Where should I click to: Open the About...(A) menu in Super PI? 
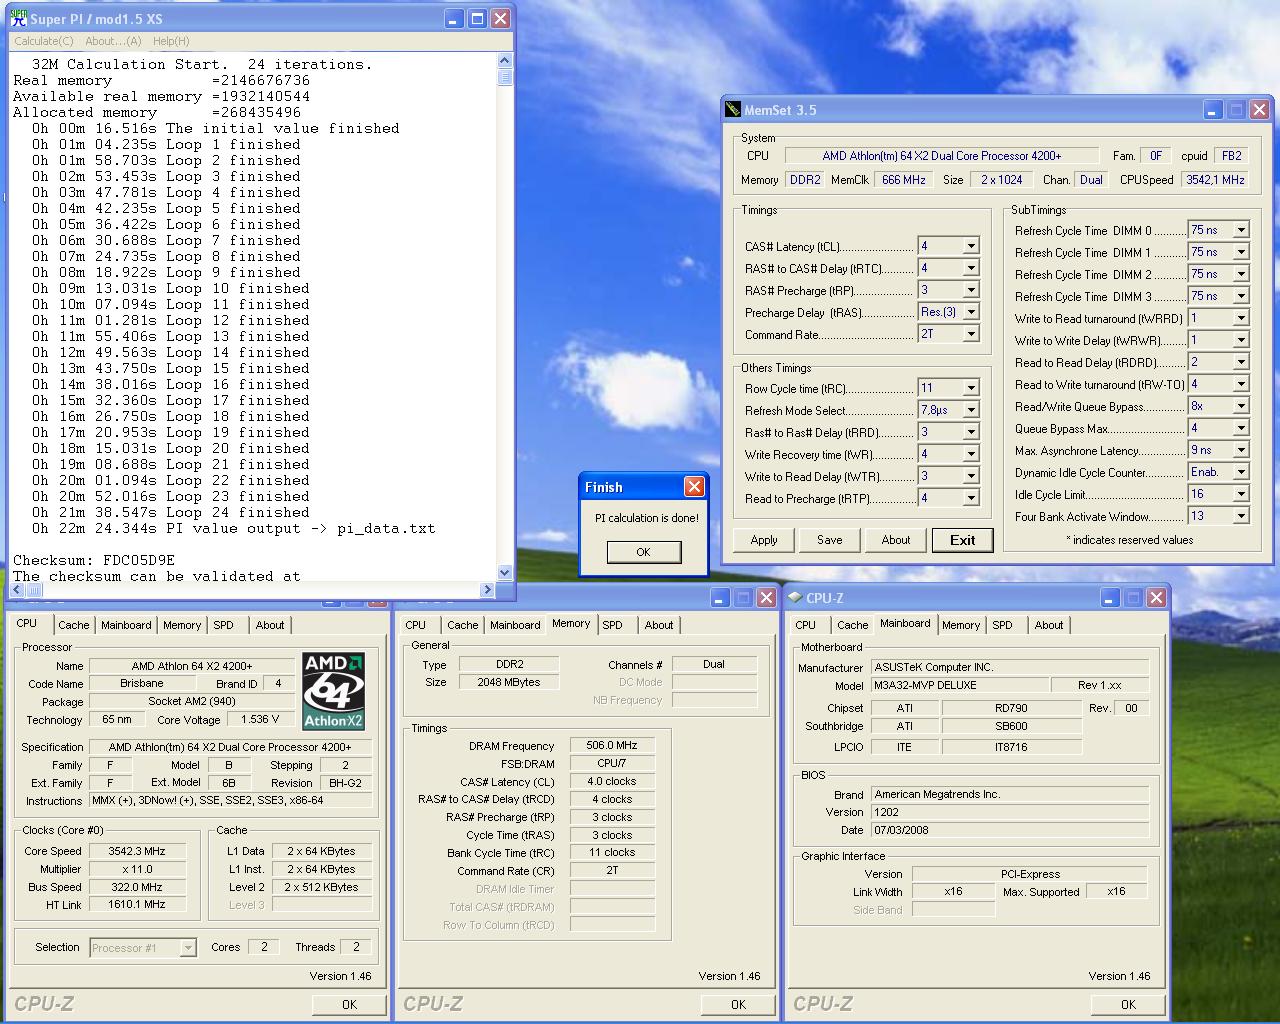pyautogui.click(x=113, y=41)
